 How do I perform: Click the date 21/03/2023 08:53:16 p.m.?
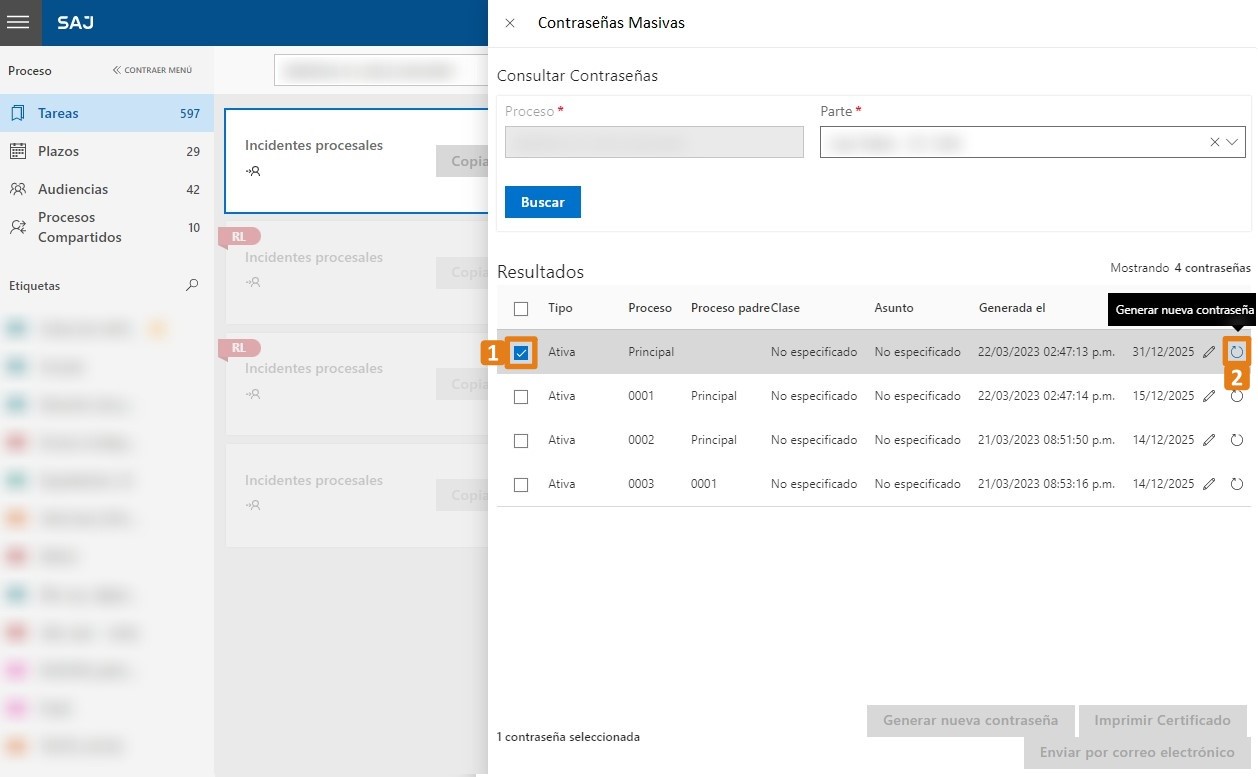coord(1047,484)
